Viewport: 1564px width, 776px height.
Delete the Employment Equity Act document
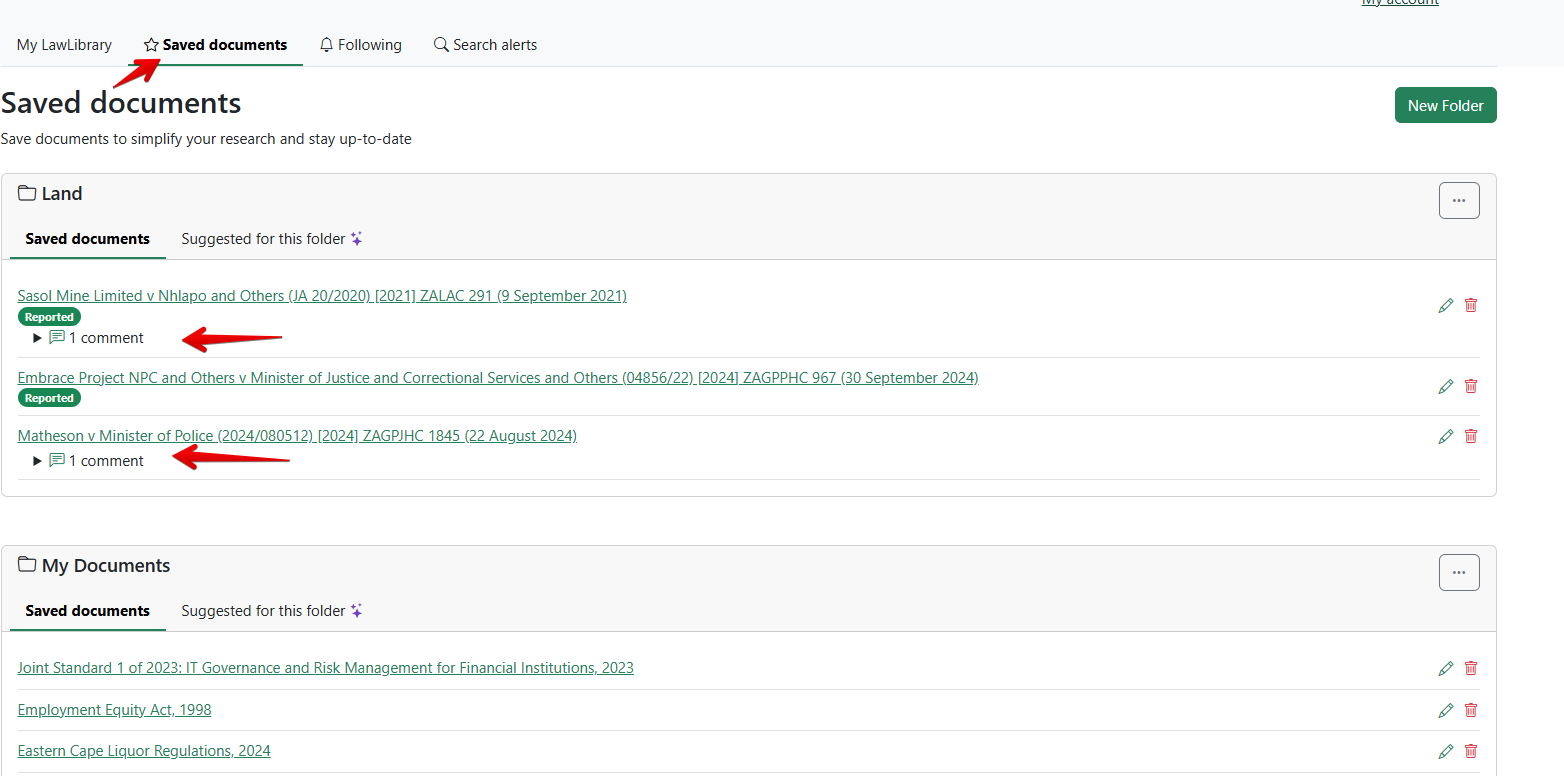[x=1470, y=710]
